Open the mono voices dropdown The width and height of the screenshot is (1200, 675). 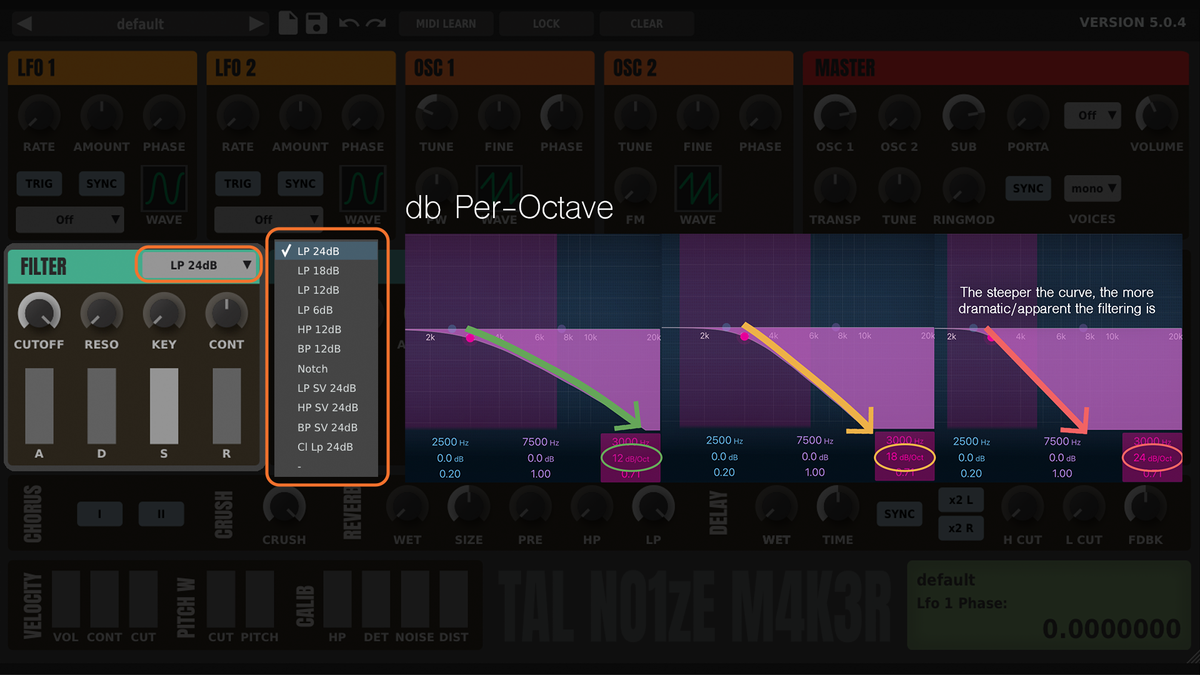pos(1091,189)
